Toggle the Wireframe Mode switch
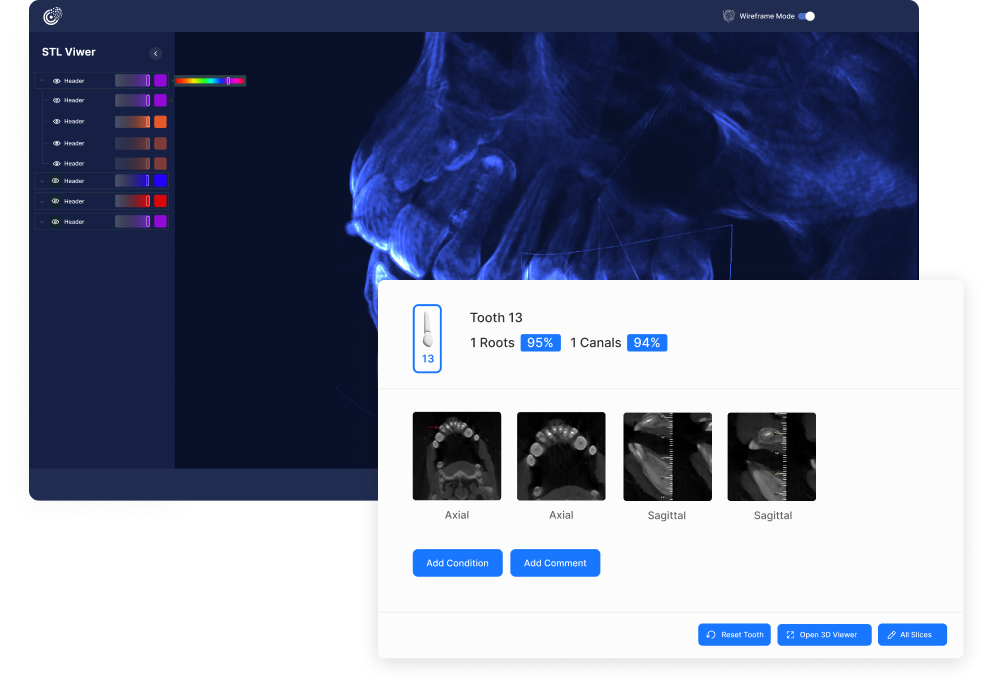 coord(807,16)
